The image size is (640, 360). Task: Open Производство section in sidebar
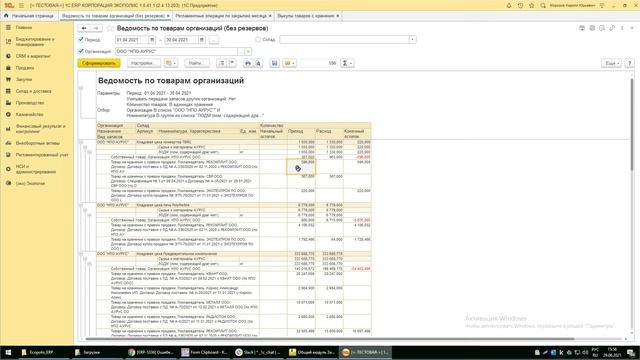point(30,103)
